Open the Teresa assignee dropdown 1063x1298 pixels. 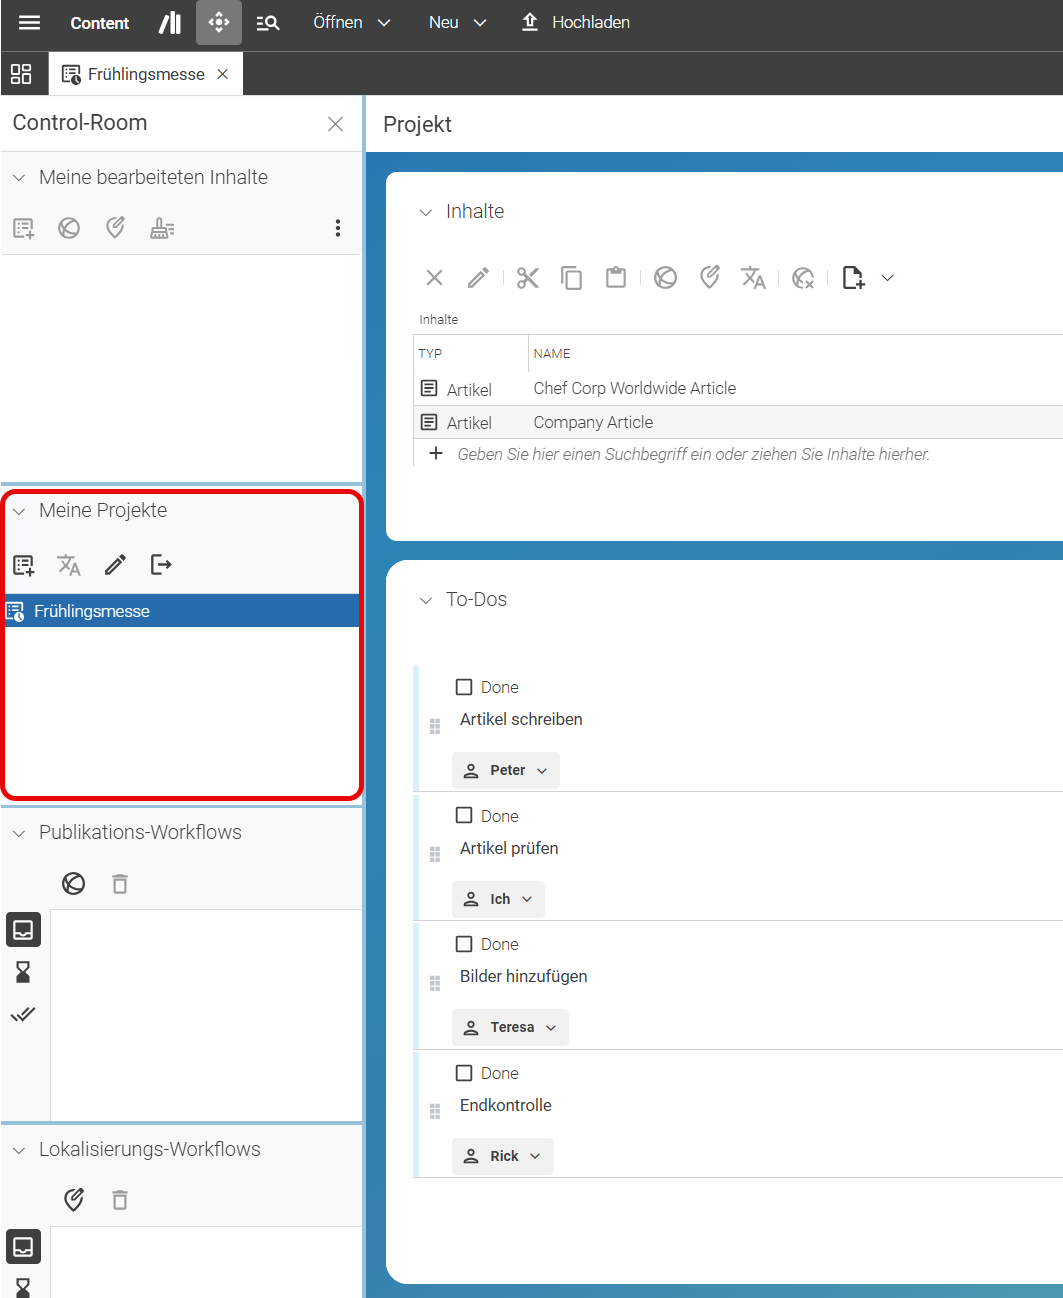tap(510, 1027)
